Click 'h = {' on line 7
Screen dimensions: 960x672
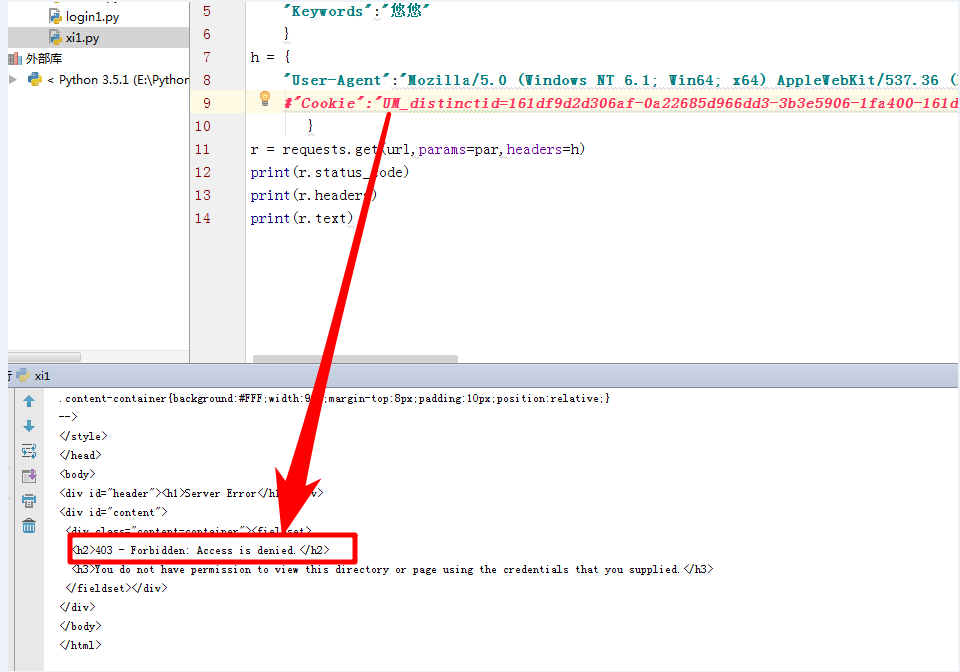270,58
